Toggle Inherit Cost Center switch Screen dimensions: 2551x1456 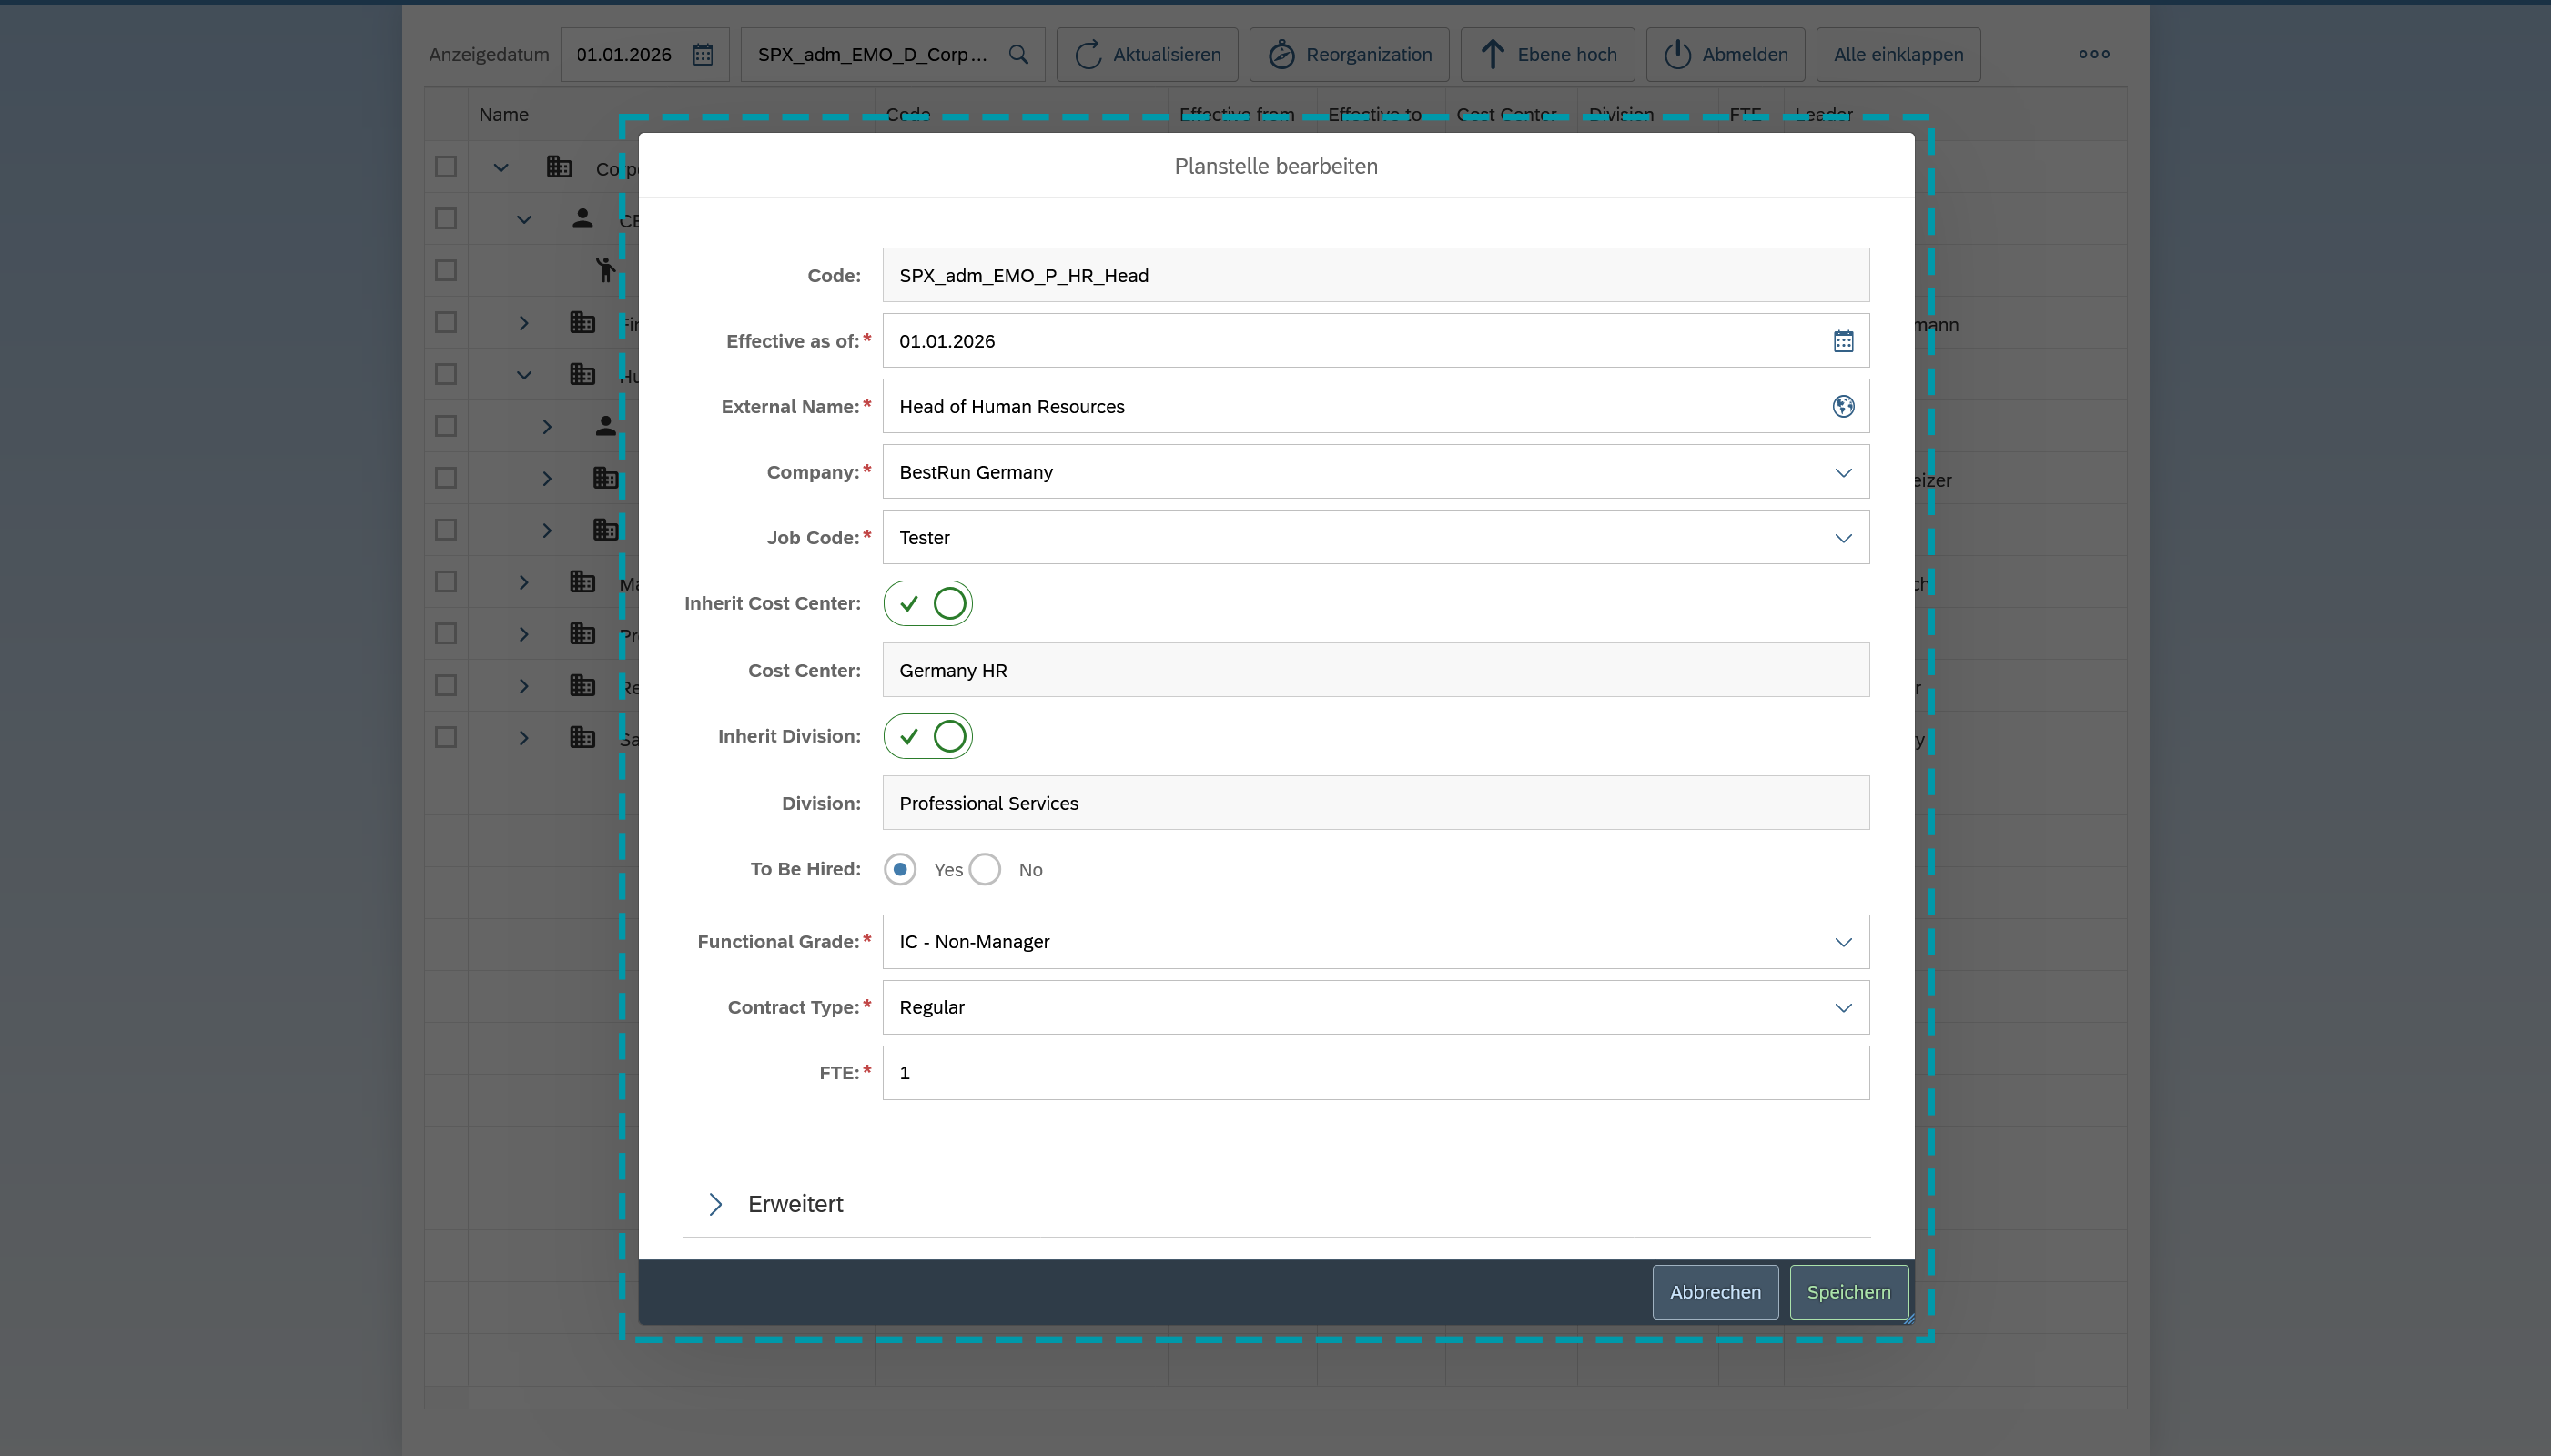pyautogui.click(x=928, y=603)
